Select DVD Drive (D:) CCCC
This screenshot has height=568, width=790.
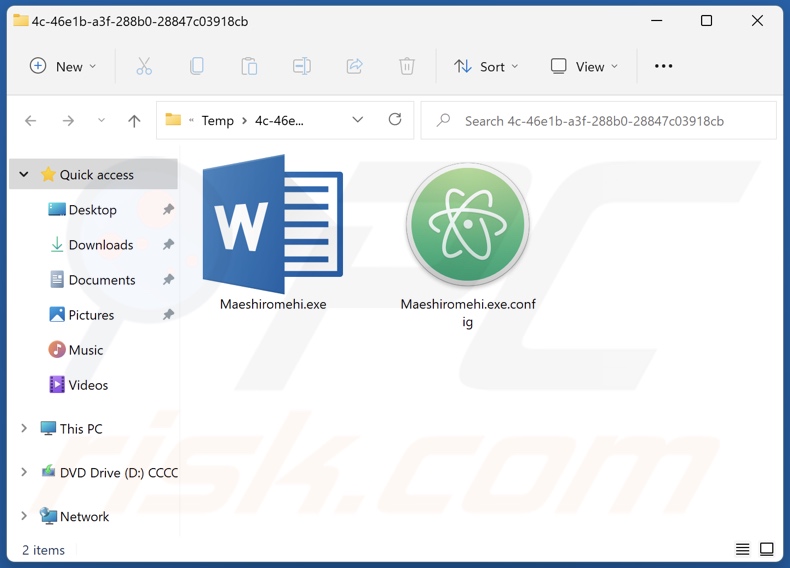[x=118, y=473]
